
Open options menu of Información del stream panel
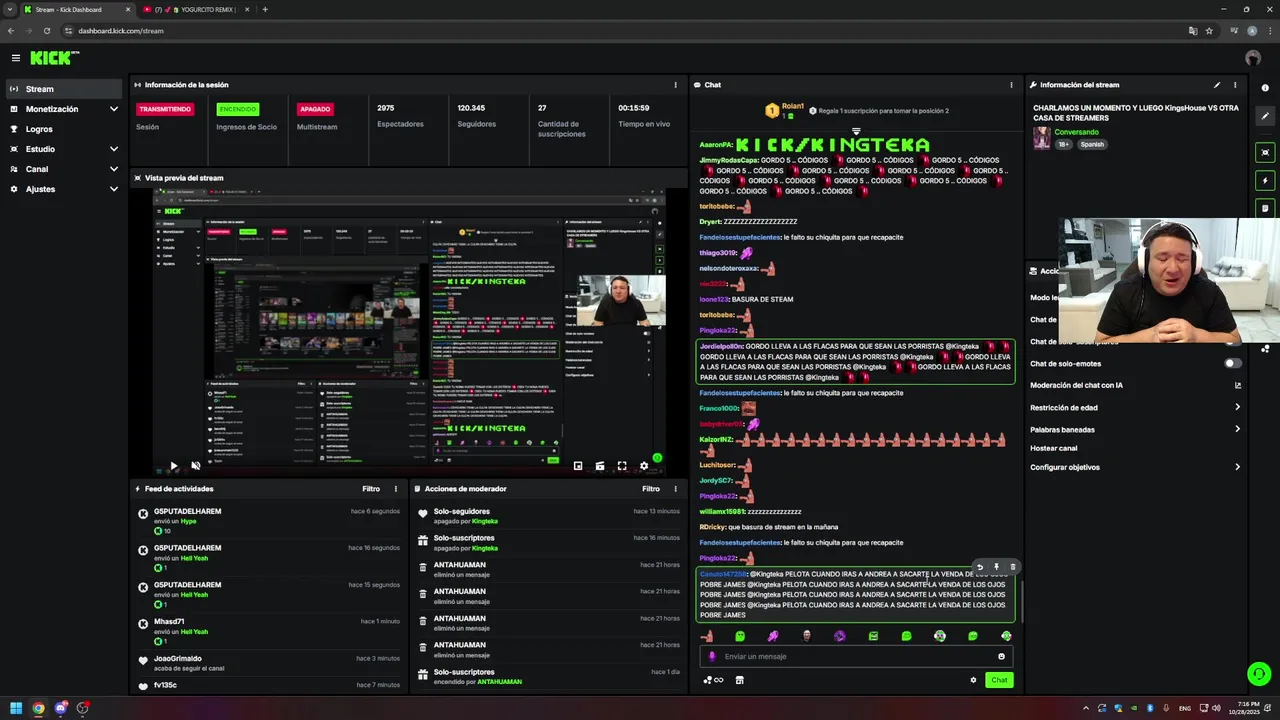1235,85
